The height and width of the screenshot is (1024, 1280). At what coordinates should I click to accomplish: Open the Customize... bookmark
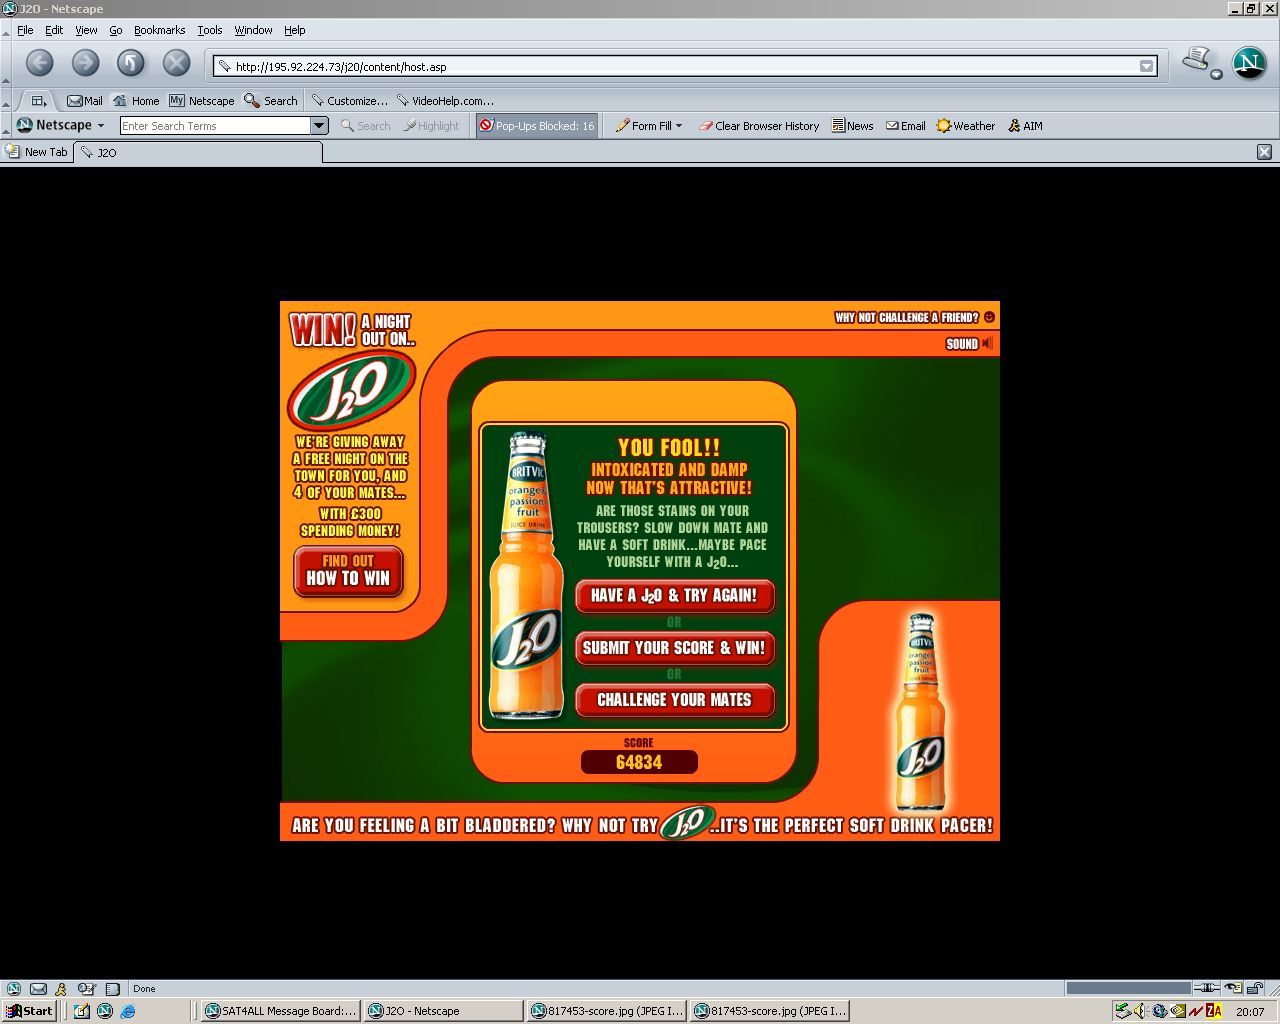(349, 100)
